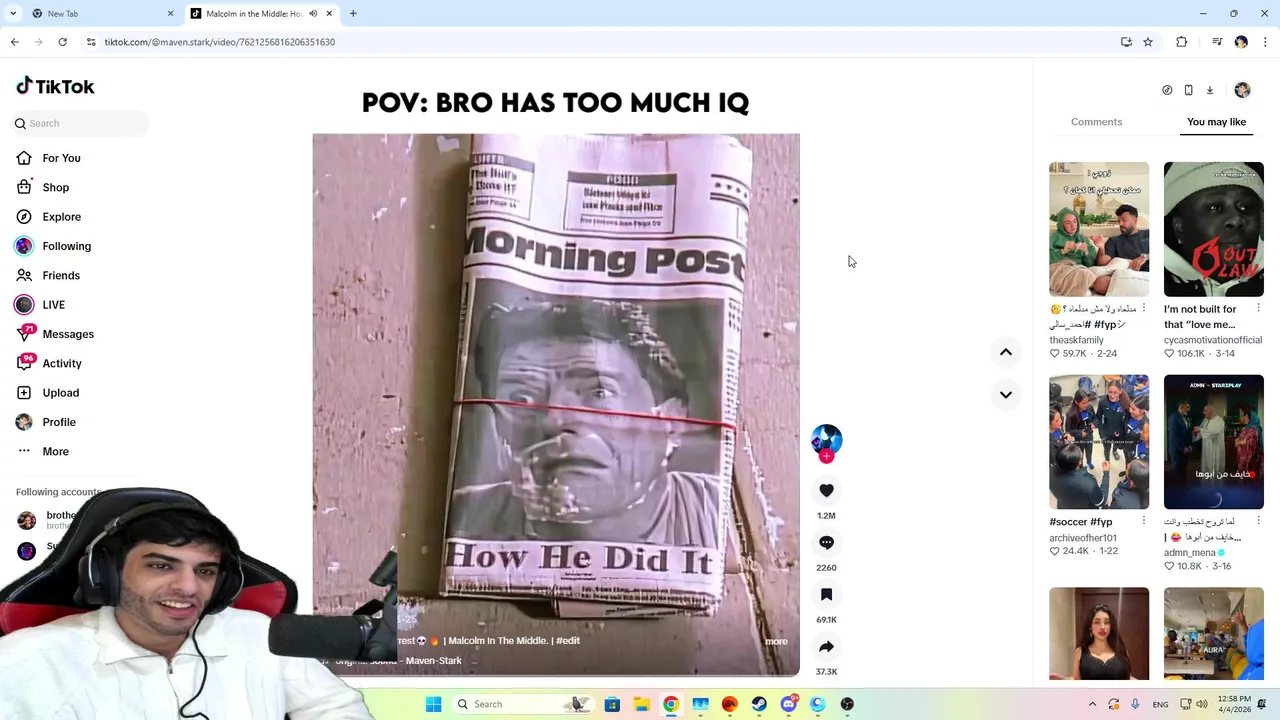This screenshot has height=720, width=1280.
Task: Open Steam from the taskbar
Action: [x=759, y=704]
